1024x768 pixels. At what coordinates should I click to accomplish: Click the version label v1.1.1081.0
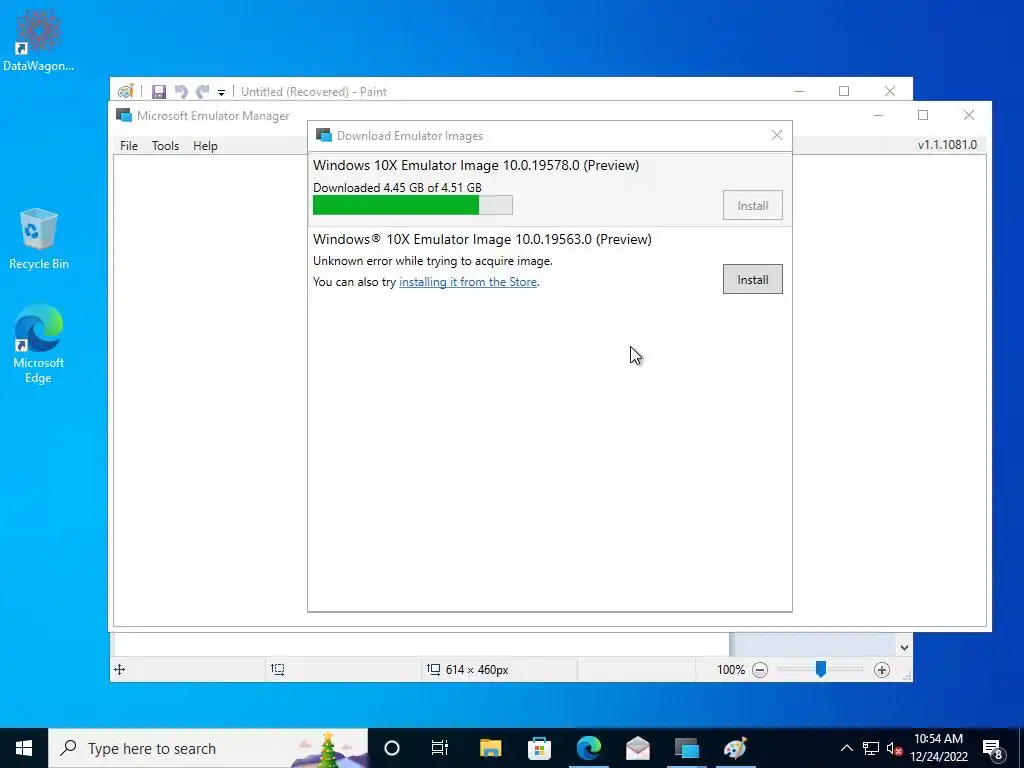[947, 145]
